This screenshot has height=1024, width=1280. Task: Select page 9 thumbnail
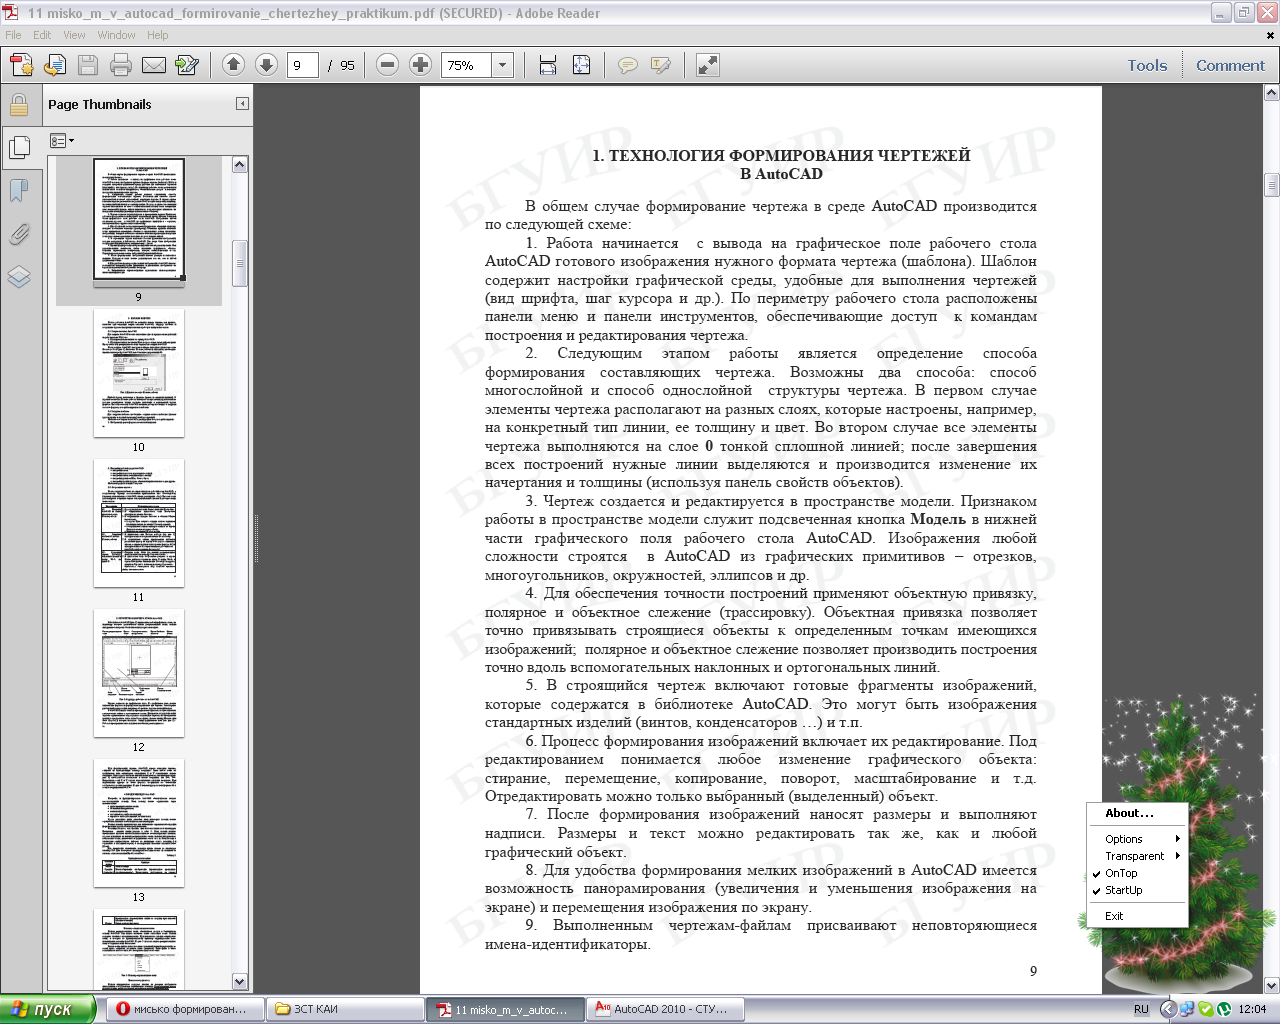click(x=139, y=220)
